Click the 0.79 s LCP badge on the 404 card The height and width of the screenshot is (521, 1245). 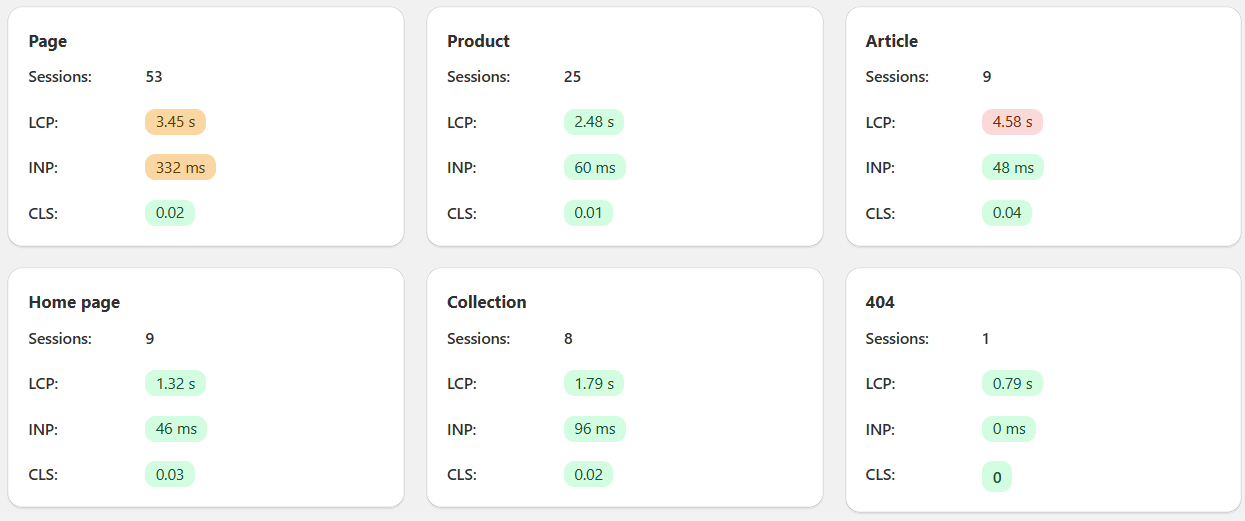click(1012, 383)
